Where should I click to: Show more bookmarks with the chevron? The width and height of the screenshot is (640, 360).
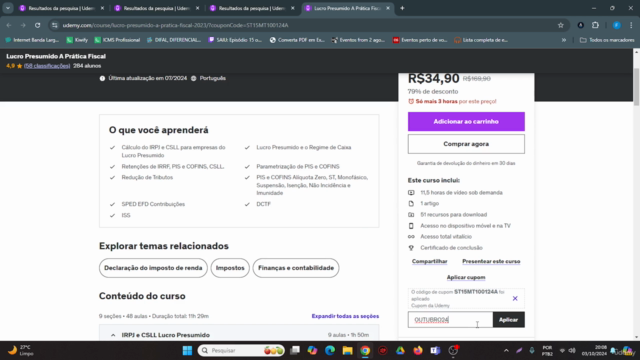click(x=564, y=40)
